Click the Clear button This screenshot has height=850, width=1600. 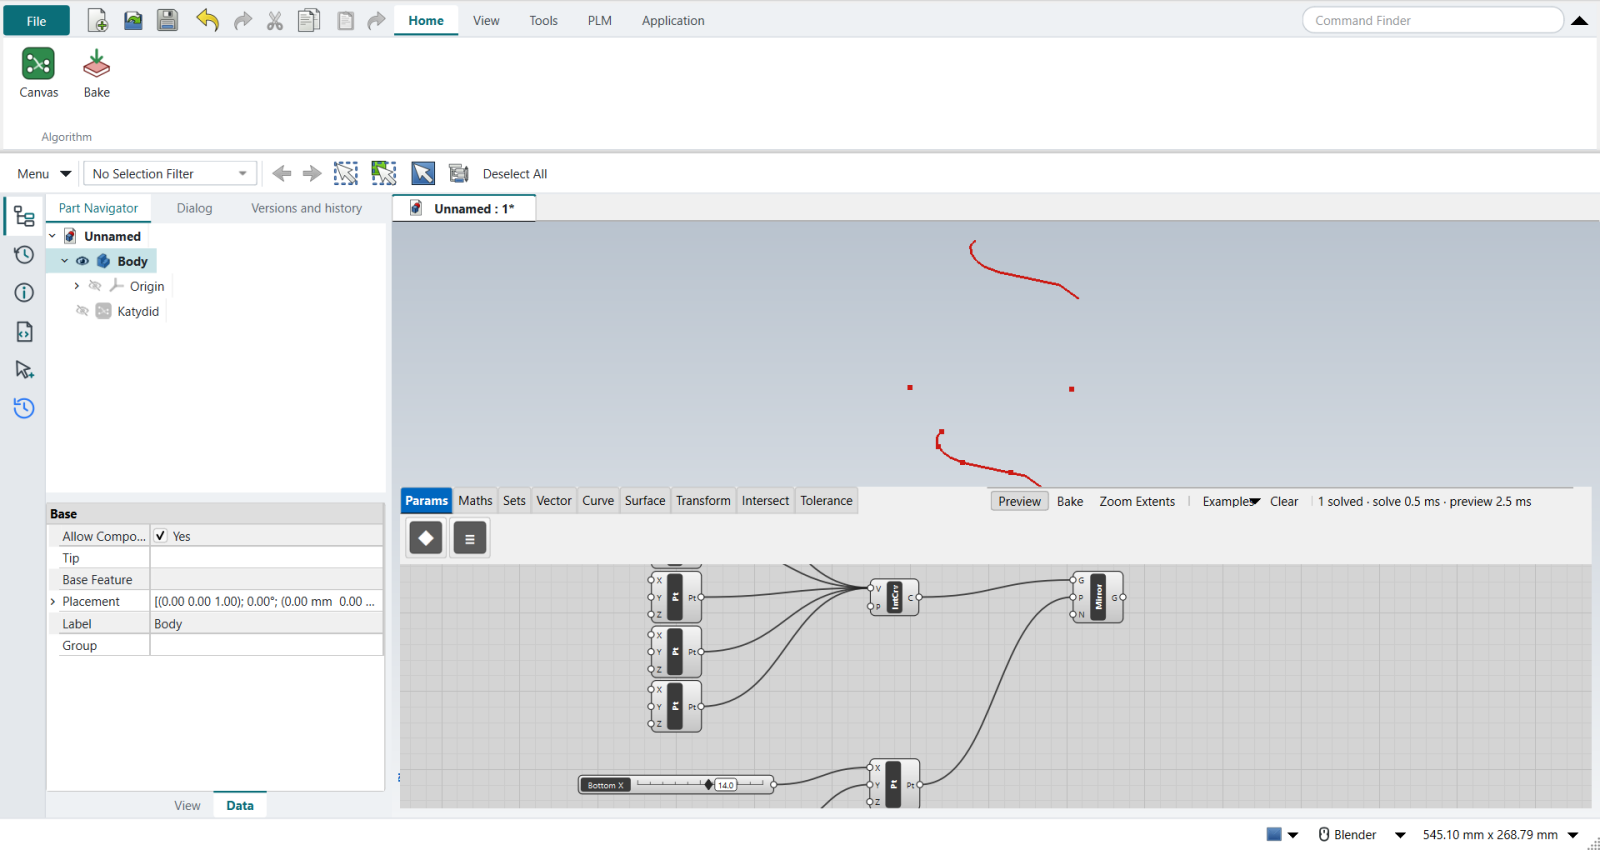pos(1284,501)
